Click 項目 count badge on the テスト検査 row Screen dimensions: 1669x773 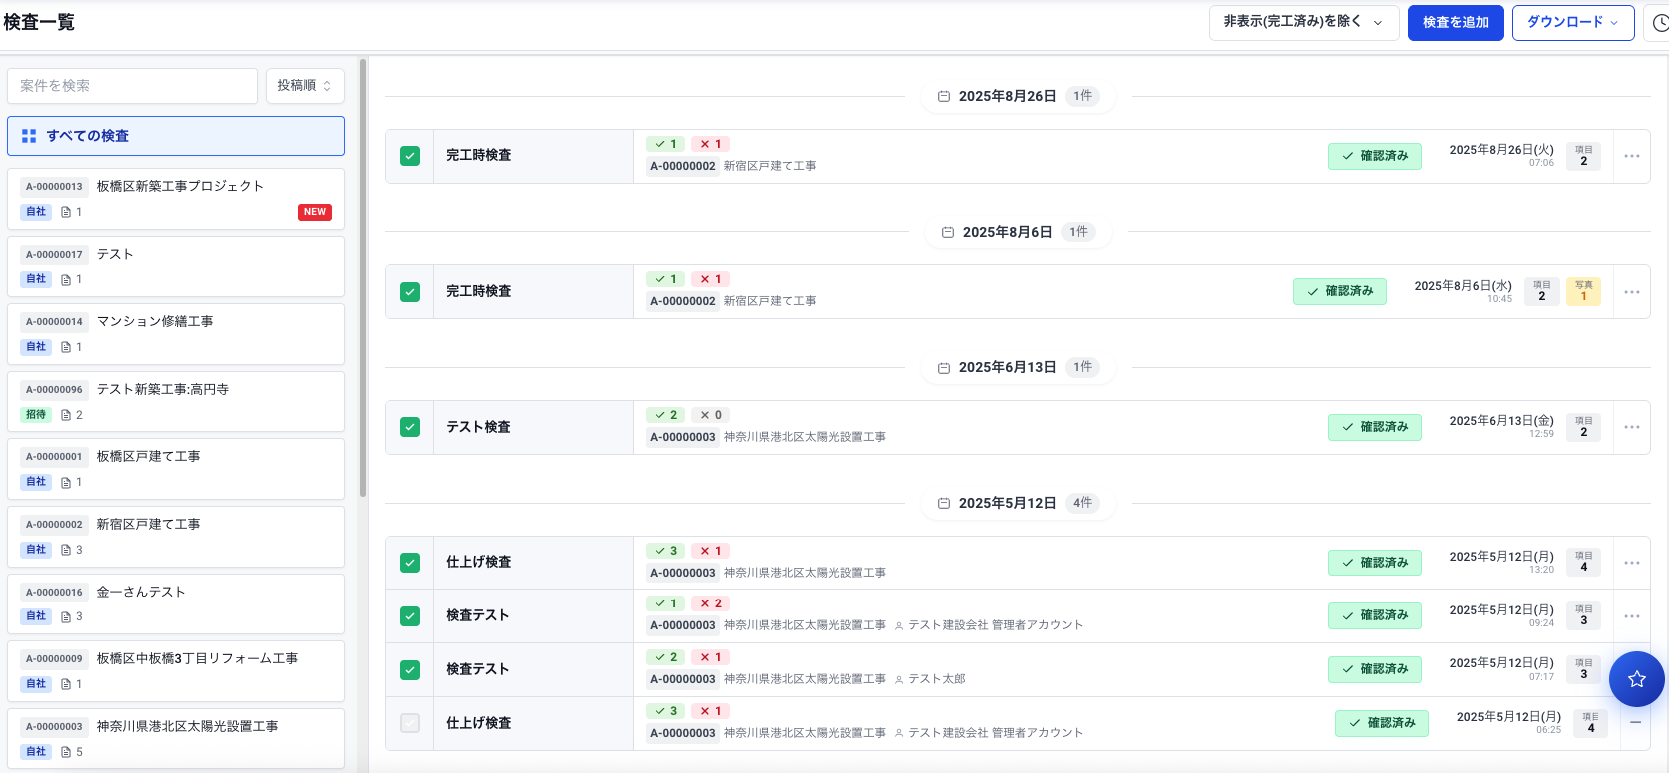(1583, 427)
